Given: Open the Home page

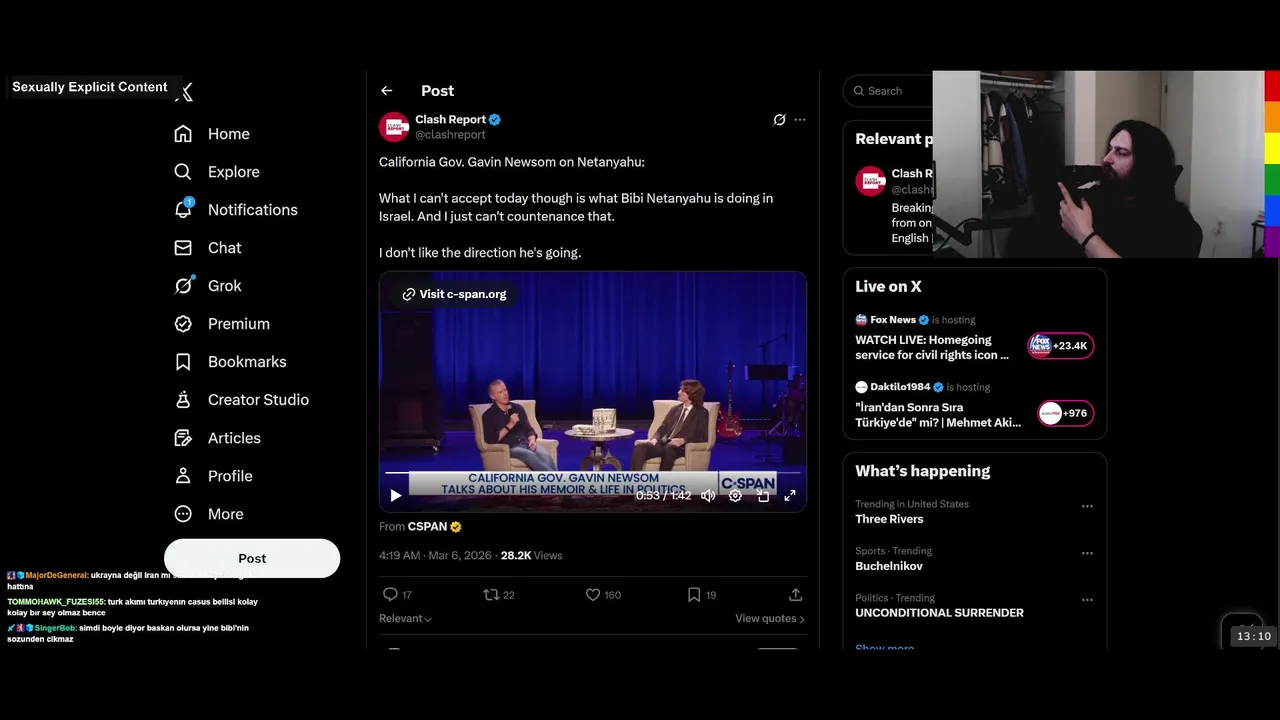Looking at the screenshot, I should [212, 134].
